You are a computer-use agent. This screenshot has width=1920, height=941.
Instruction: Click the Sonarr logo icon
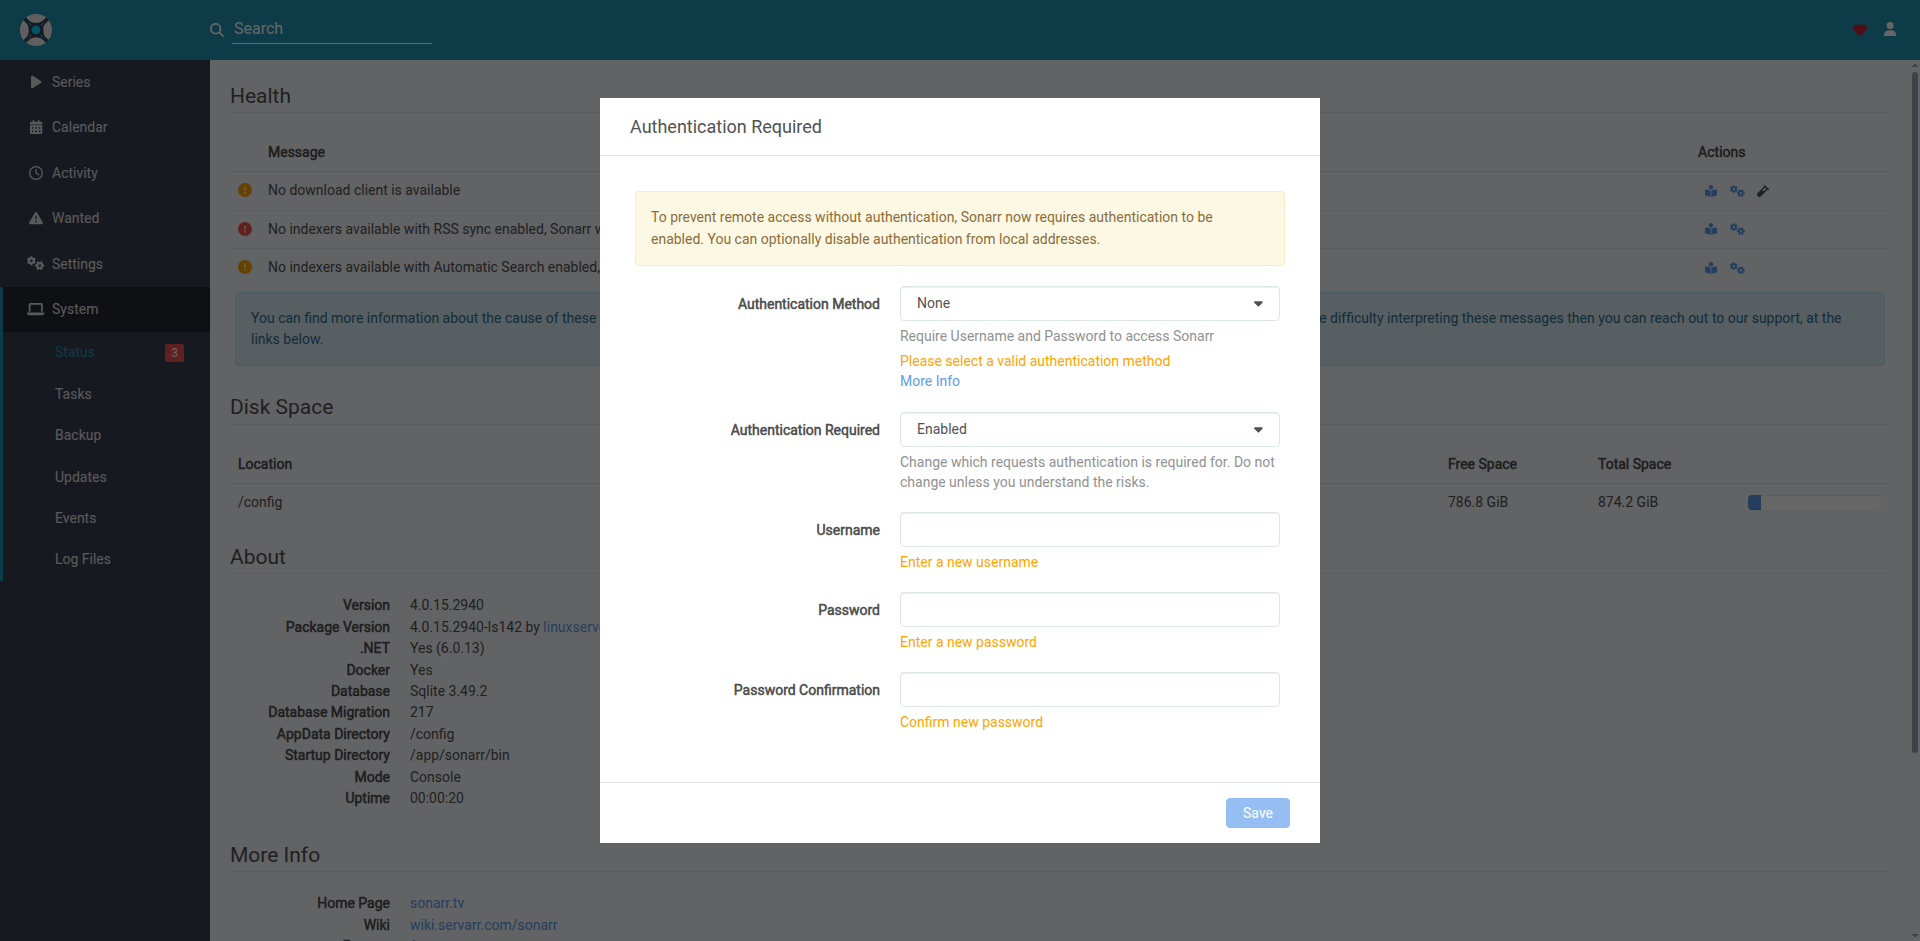pyautogui.click(x=36, y=30)
